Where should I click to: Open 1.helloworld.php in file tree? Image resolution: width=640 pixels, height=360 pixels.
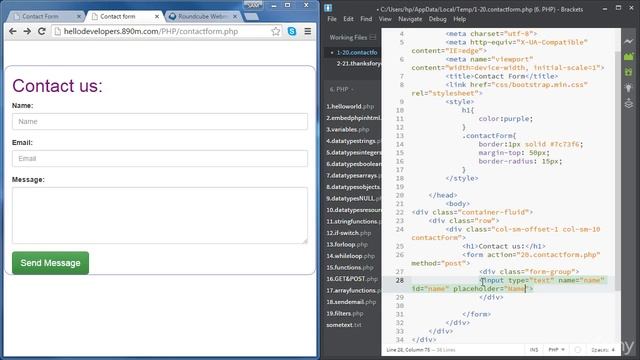350,107
